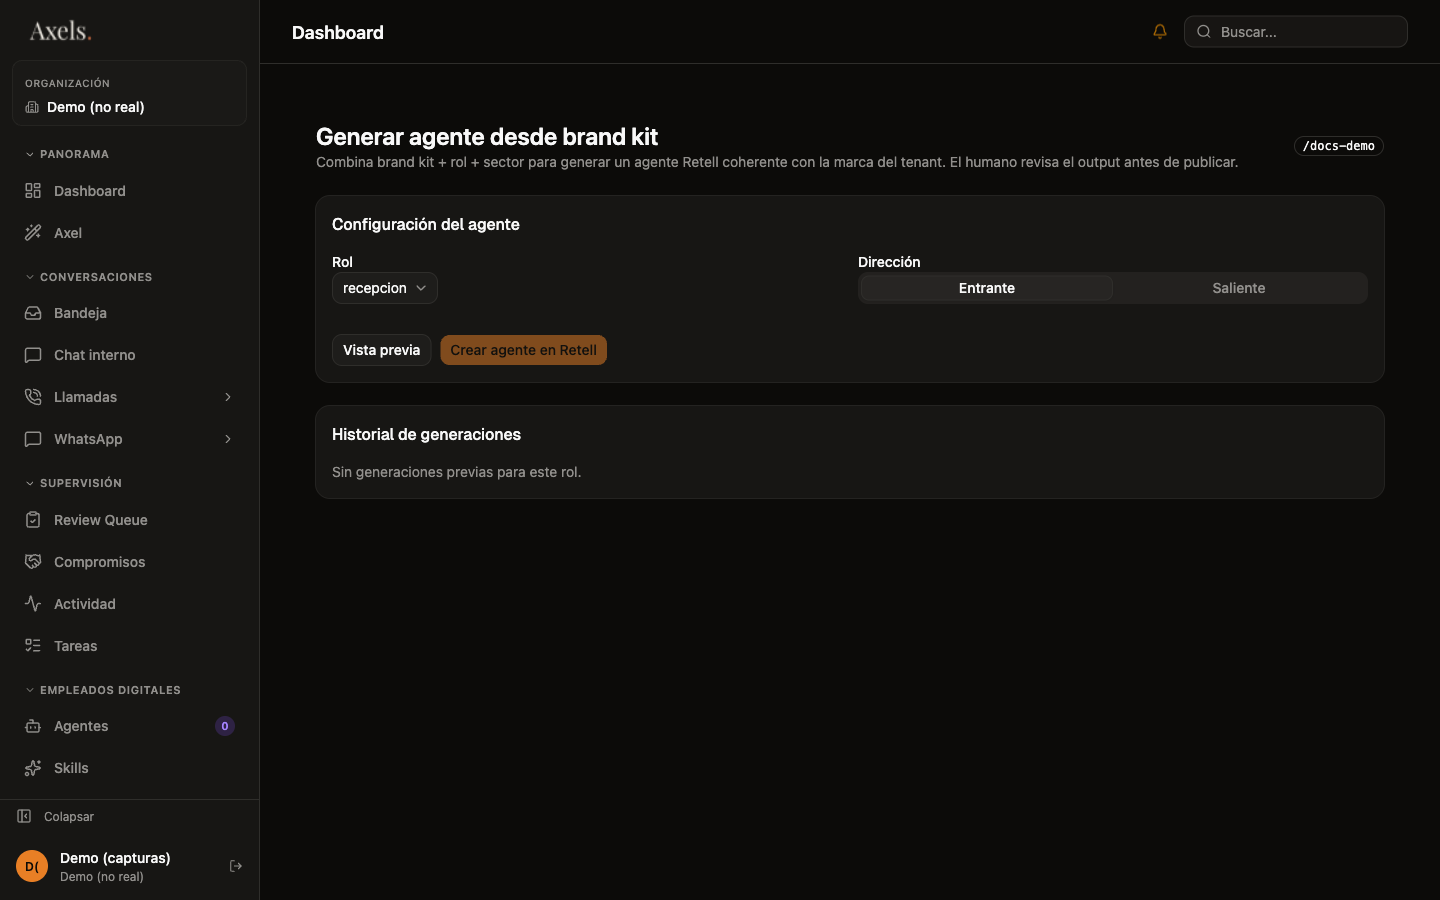Image resolution: width=1440 pixels, height=900 pixels.
Task: Open Axel via its magic wand icon
Action: coord(33,233)
